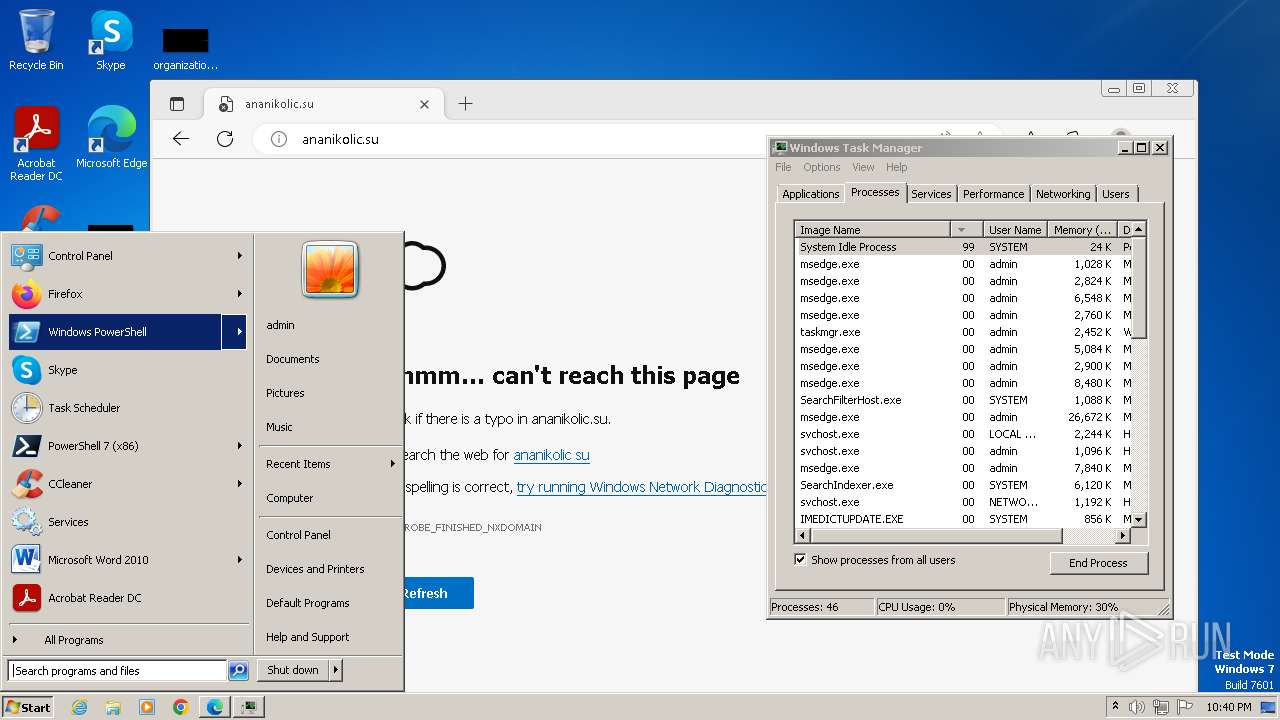The image size is (1280, 720).
Task: Click the user account picture
Action: (x=330, y=270)
